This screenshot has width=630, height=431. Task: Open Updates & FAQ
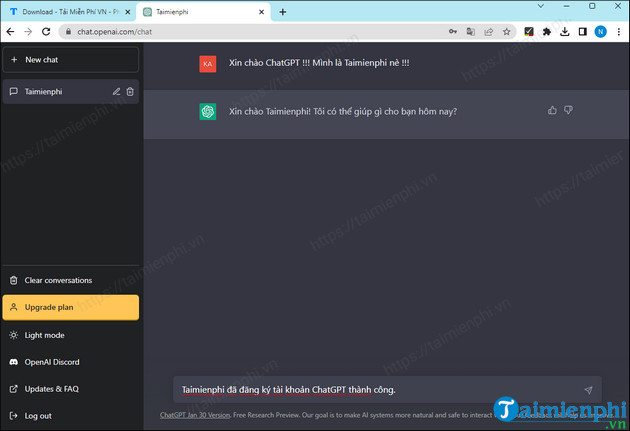[x=71, y=389]
